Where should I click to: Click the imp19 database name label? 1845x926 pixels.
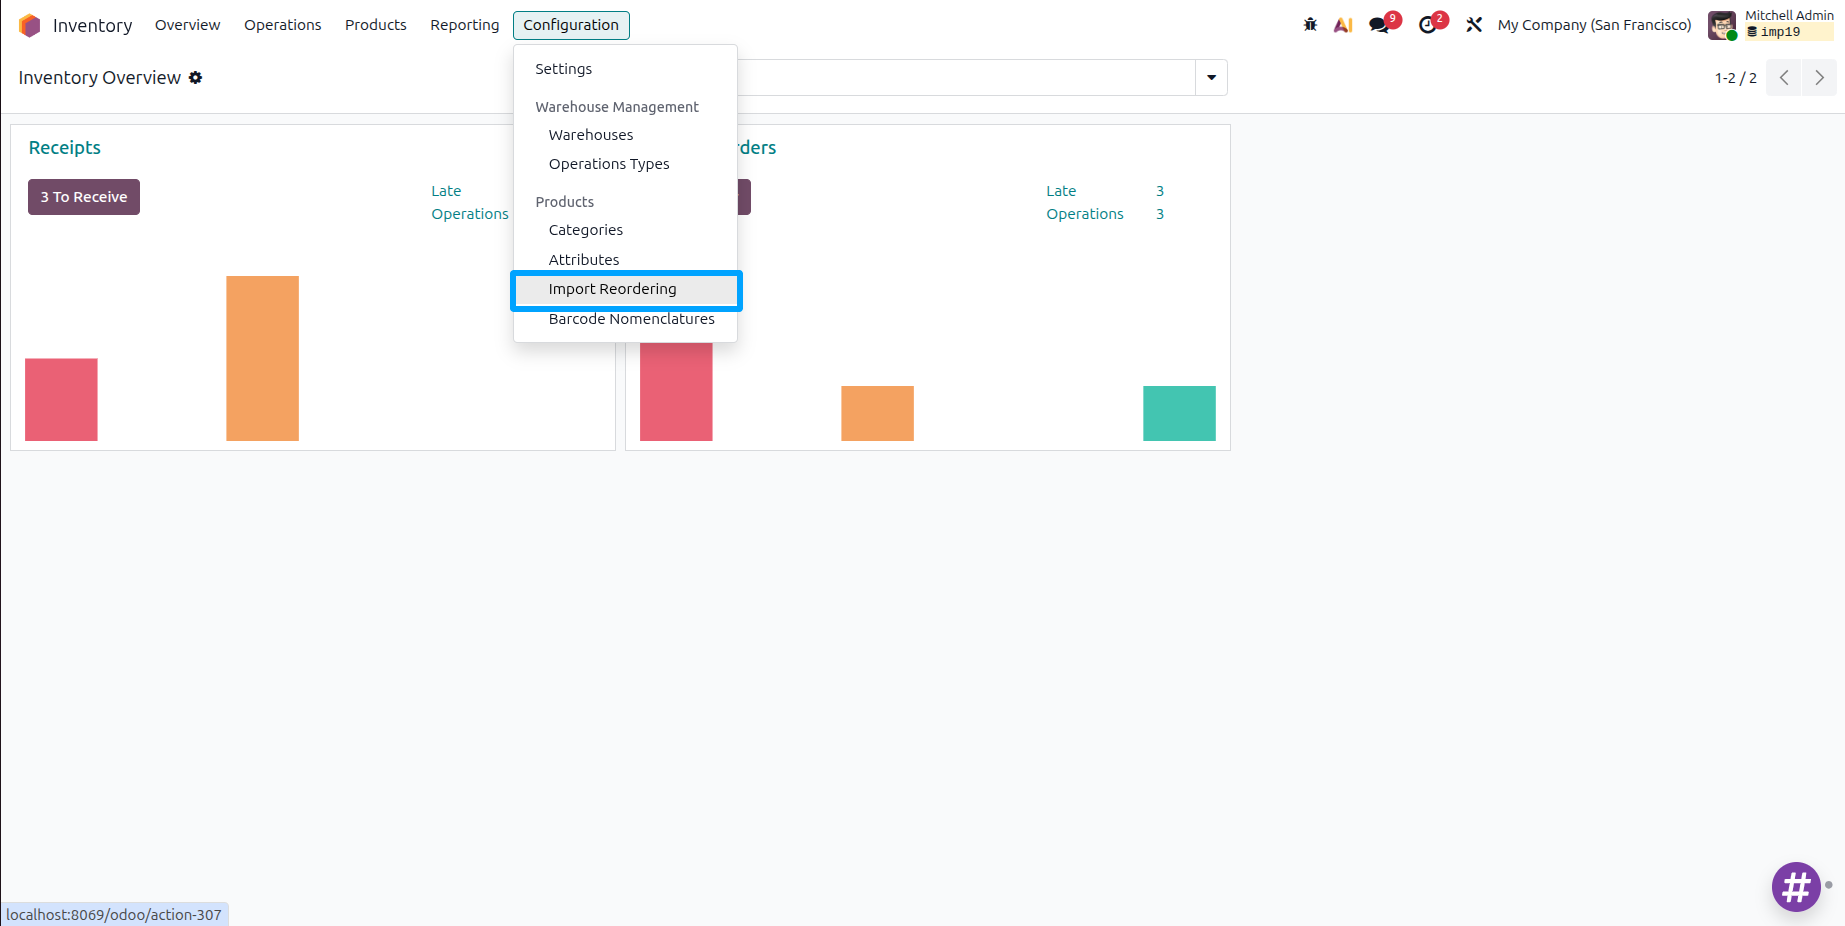click(x=1780, y=32)
